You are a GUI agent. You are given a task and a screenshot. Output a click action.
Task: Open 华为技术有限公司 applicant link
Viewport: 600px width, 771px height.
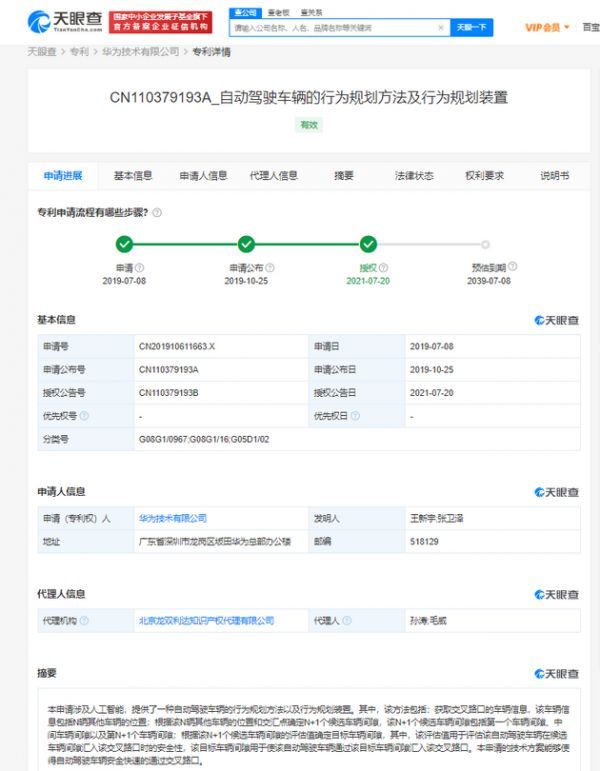point(173,518)
